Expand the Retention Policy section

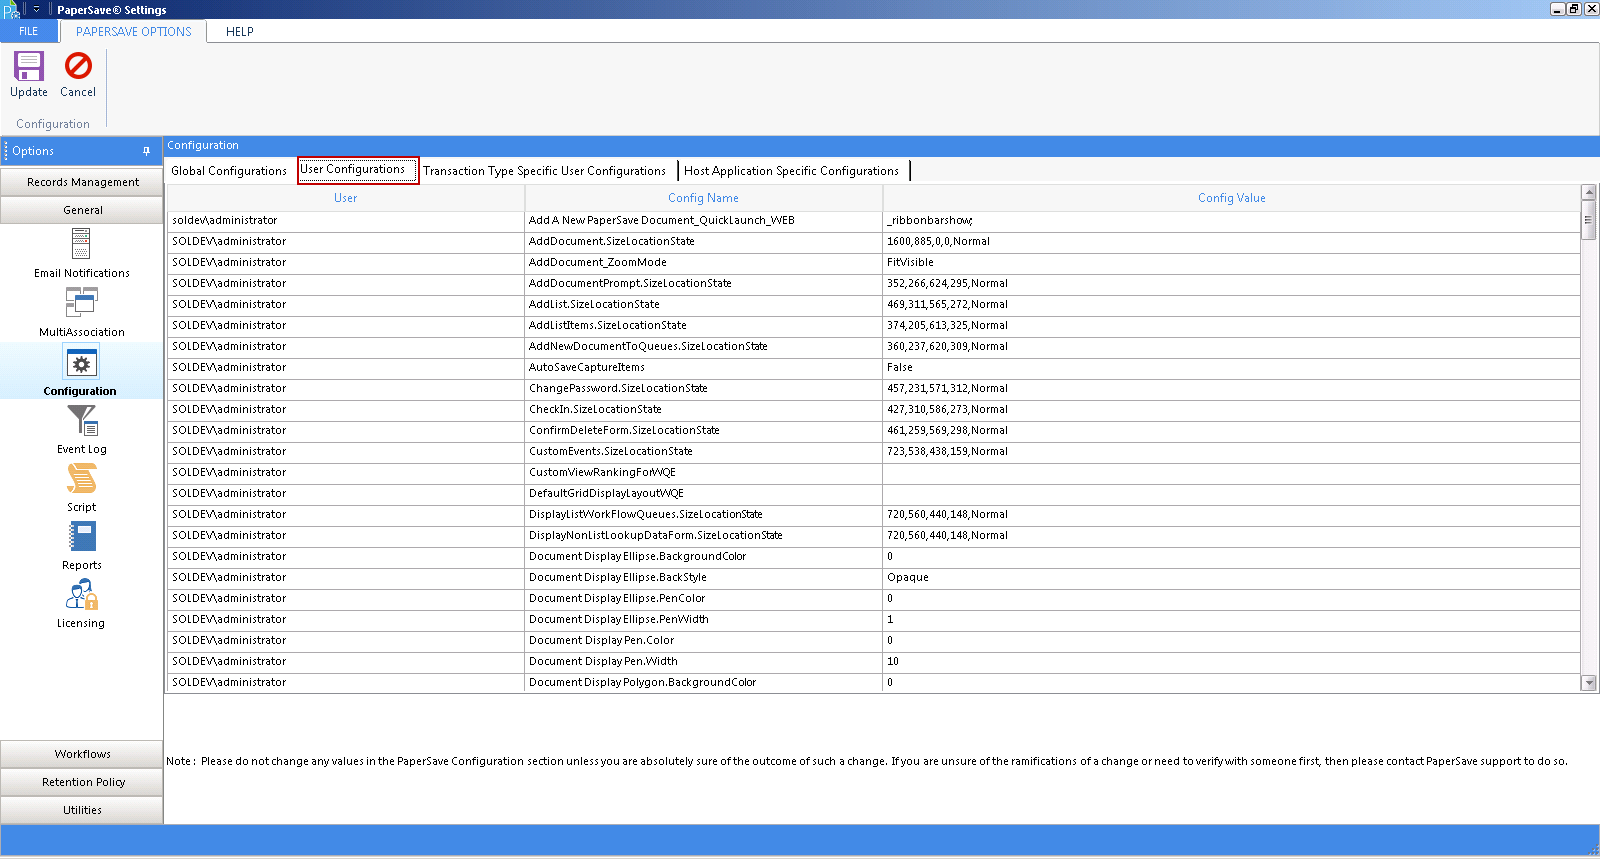[x=82, y=782]
